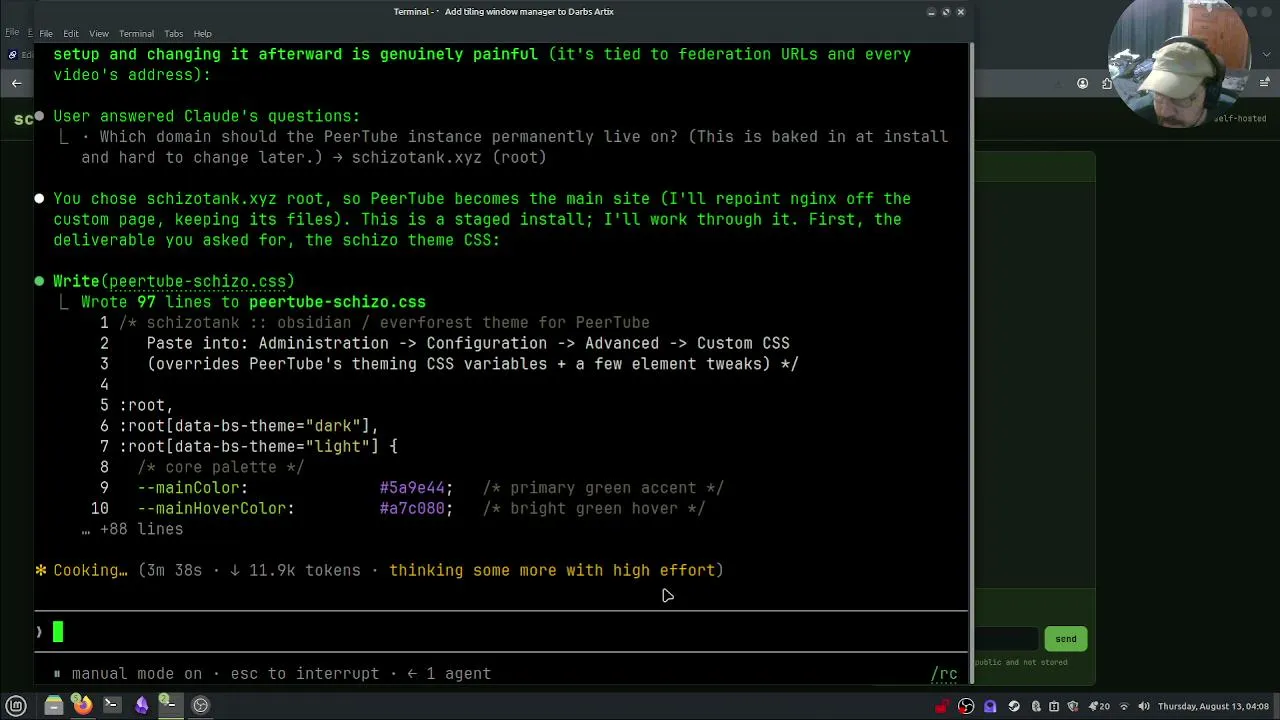The height and width of the screenshot is (720, 1280).
Task: Open the file manager from the taskbar
Action: point(54,705)
